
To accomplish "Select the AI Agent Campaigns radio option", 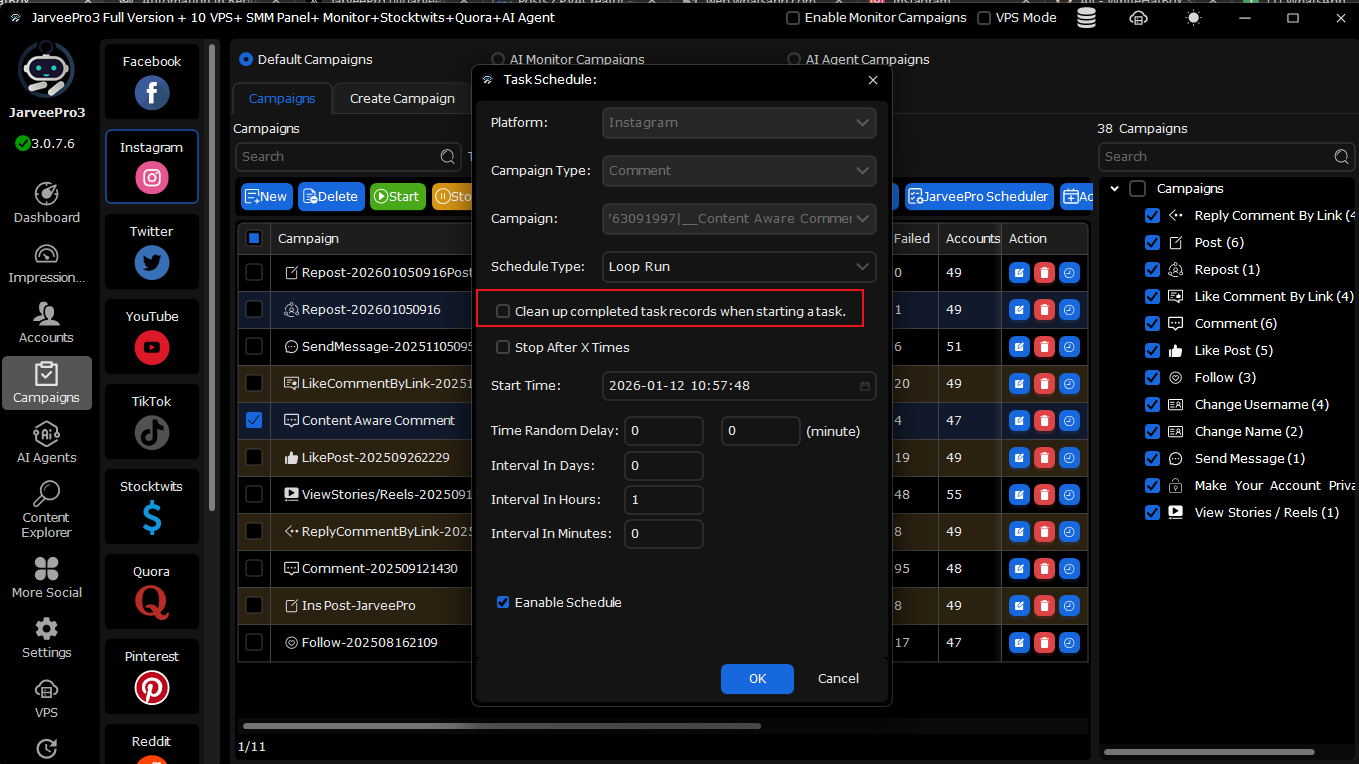I will 794,60.
